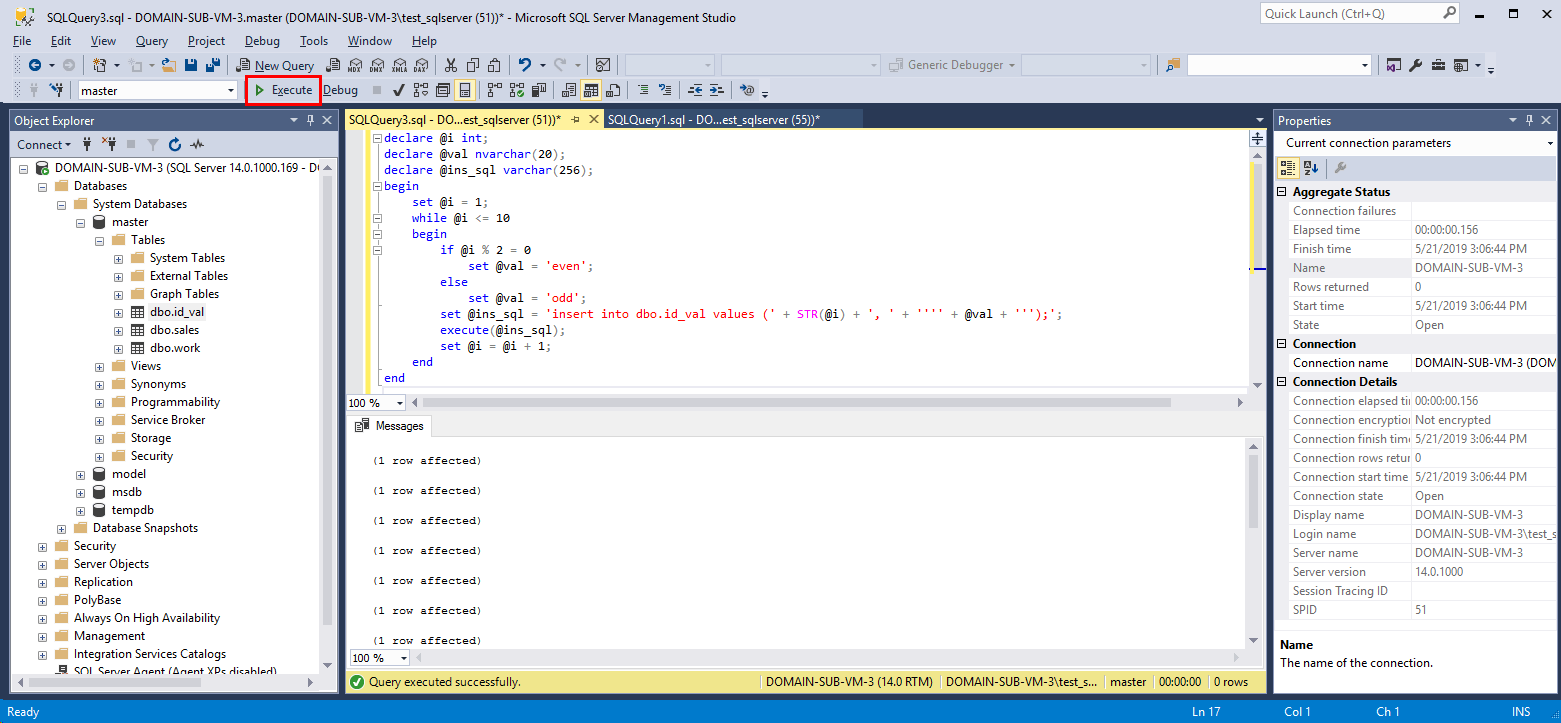Toggle Results to Text mode
This screenshot has width=1561, height=723.
569,90
